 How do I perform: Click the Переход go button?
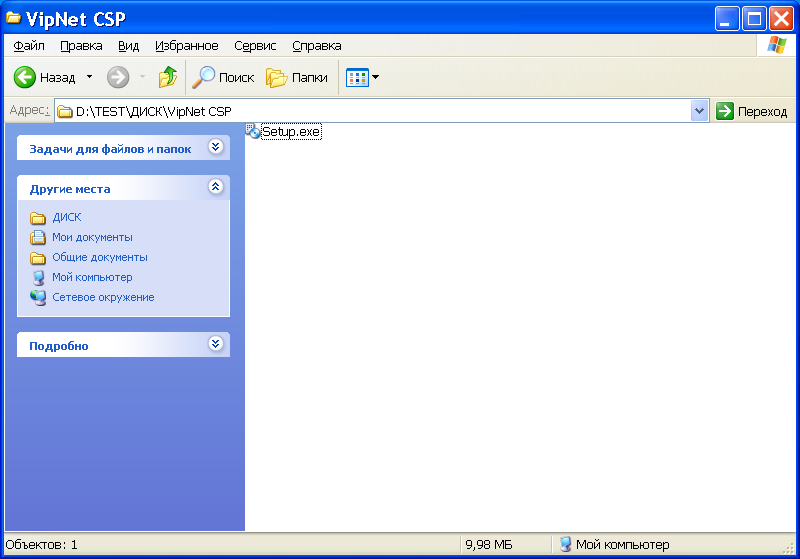pyautogui.click(x=752, y=111)
